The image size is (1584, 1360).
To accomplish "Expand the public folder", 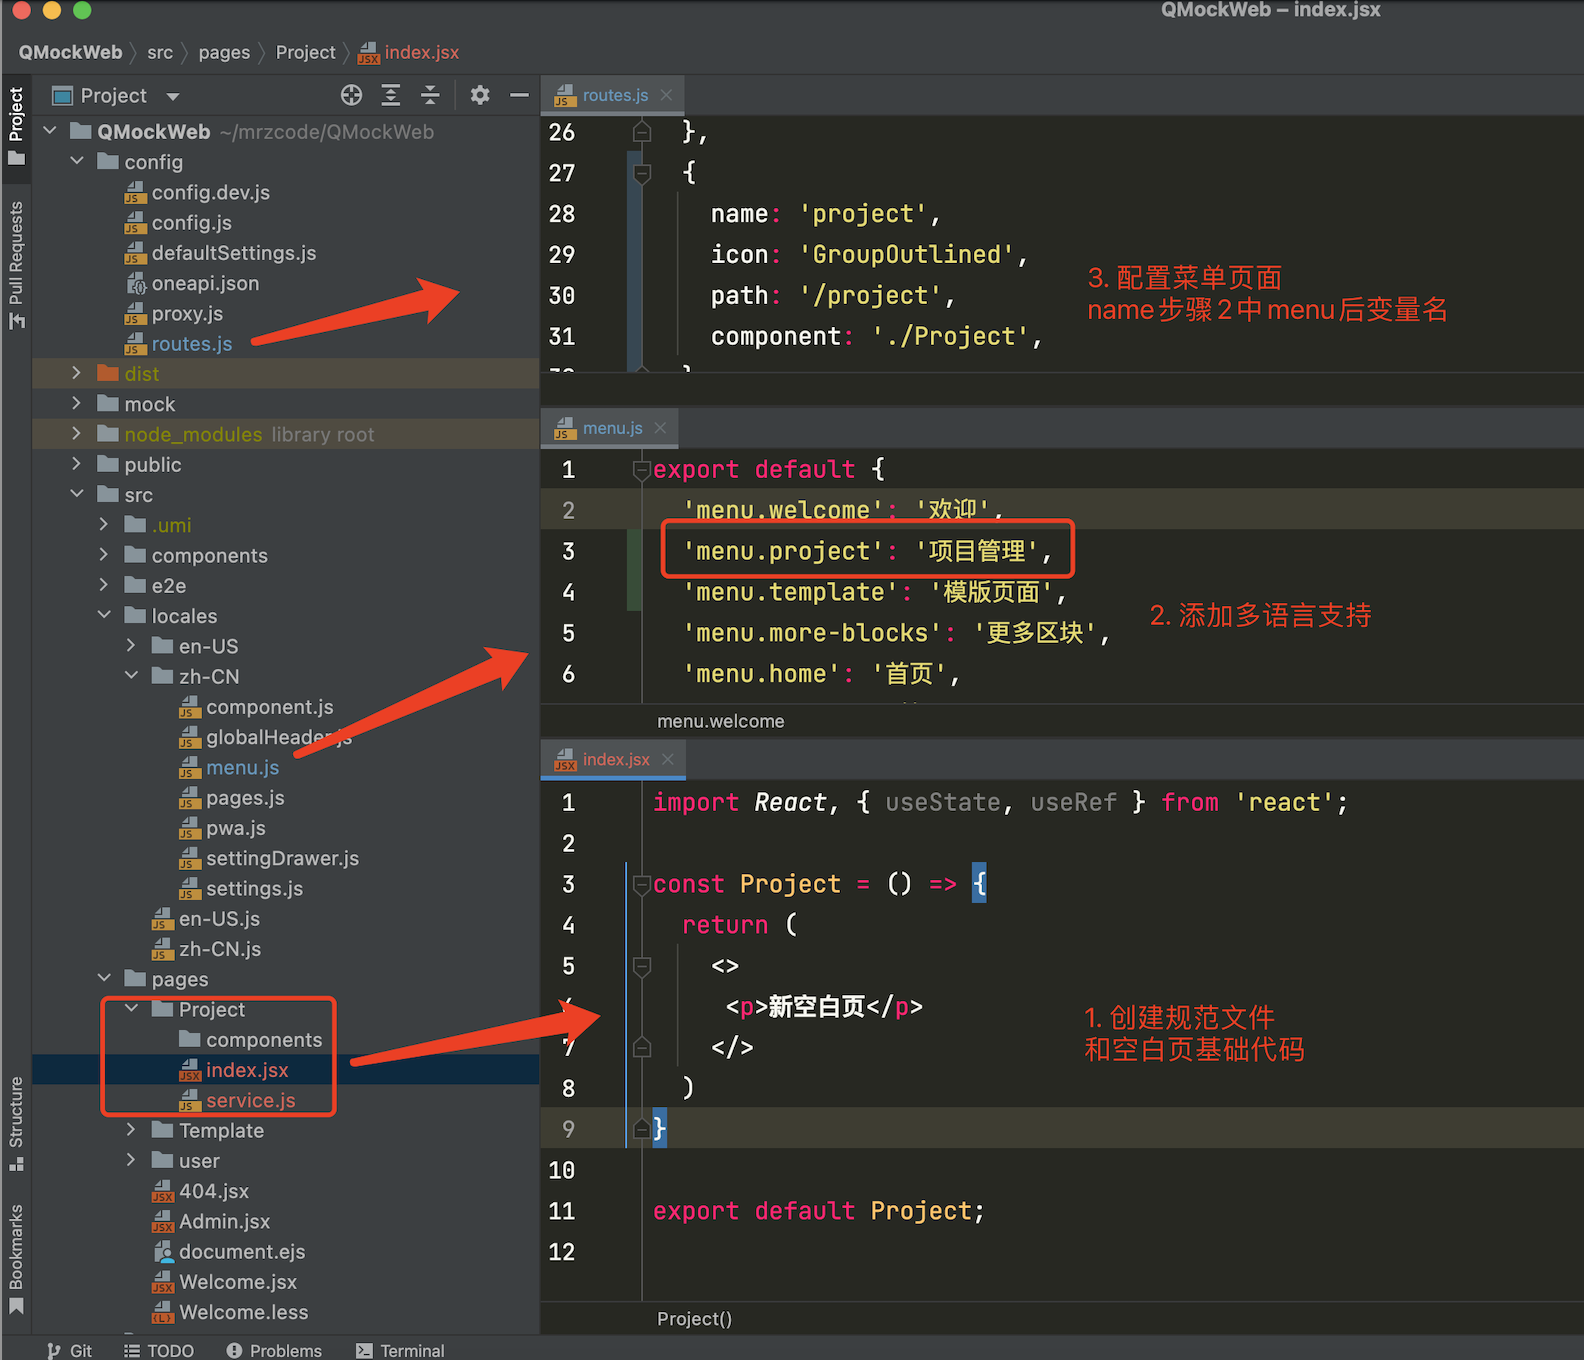I will [77, 464].
